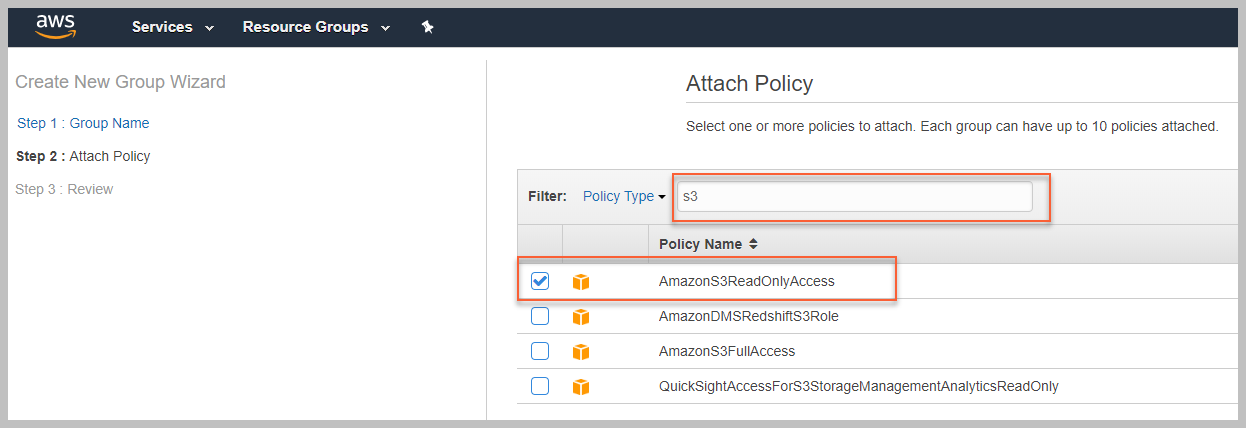
Task: Sort by Policy Name column header
Action: click(708, 244)
